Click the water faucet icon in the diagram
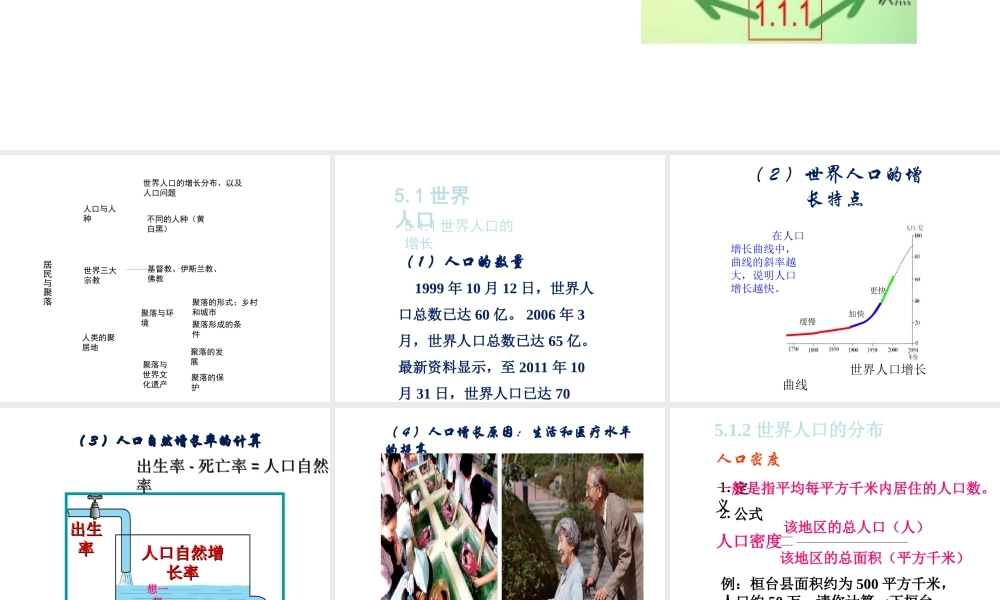 coord(96,507)
